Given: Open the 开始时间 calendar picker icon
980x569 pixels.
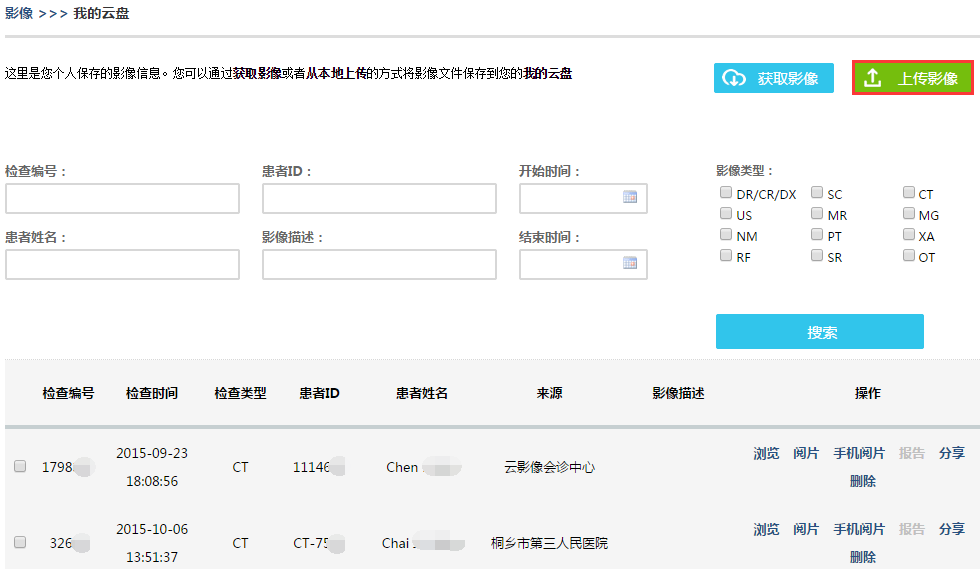Looking at the screenshot, I should [x=630, y=197].
